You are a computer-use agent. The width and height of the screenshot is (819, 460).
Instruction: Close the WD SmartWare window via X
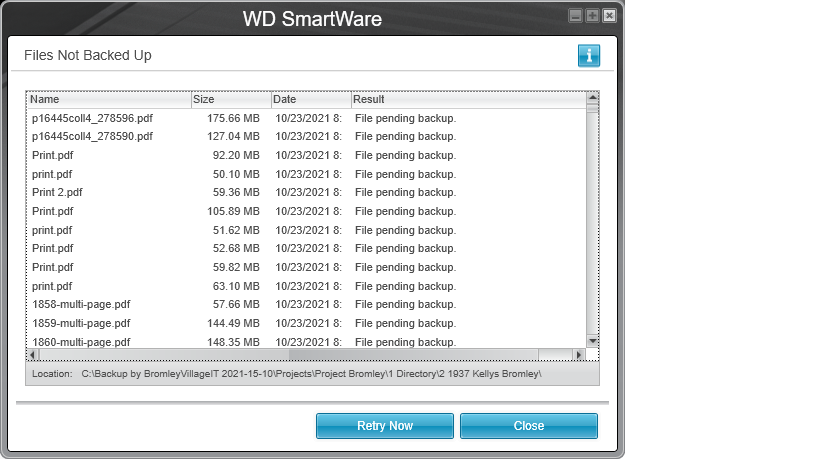tap(609, 16)
